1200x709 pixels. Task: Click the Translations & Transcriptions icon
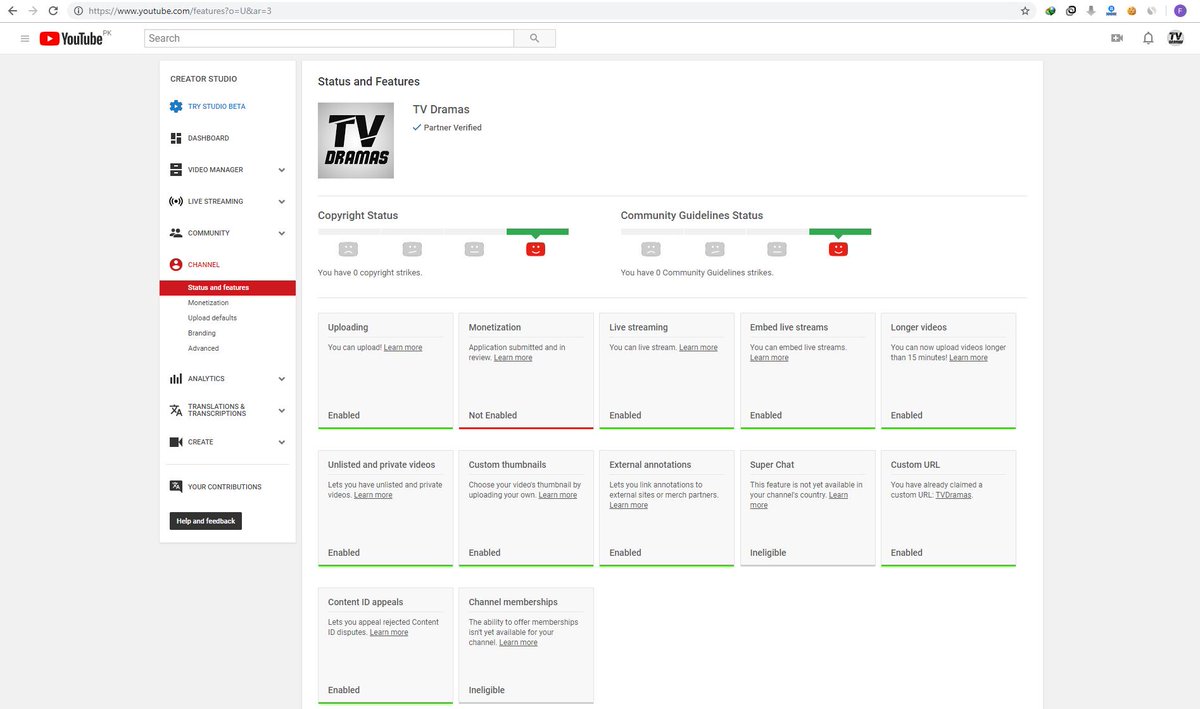(x=176, y=410)
